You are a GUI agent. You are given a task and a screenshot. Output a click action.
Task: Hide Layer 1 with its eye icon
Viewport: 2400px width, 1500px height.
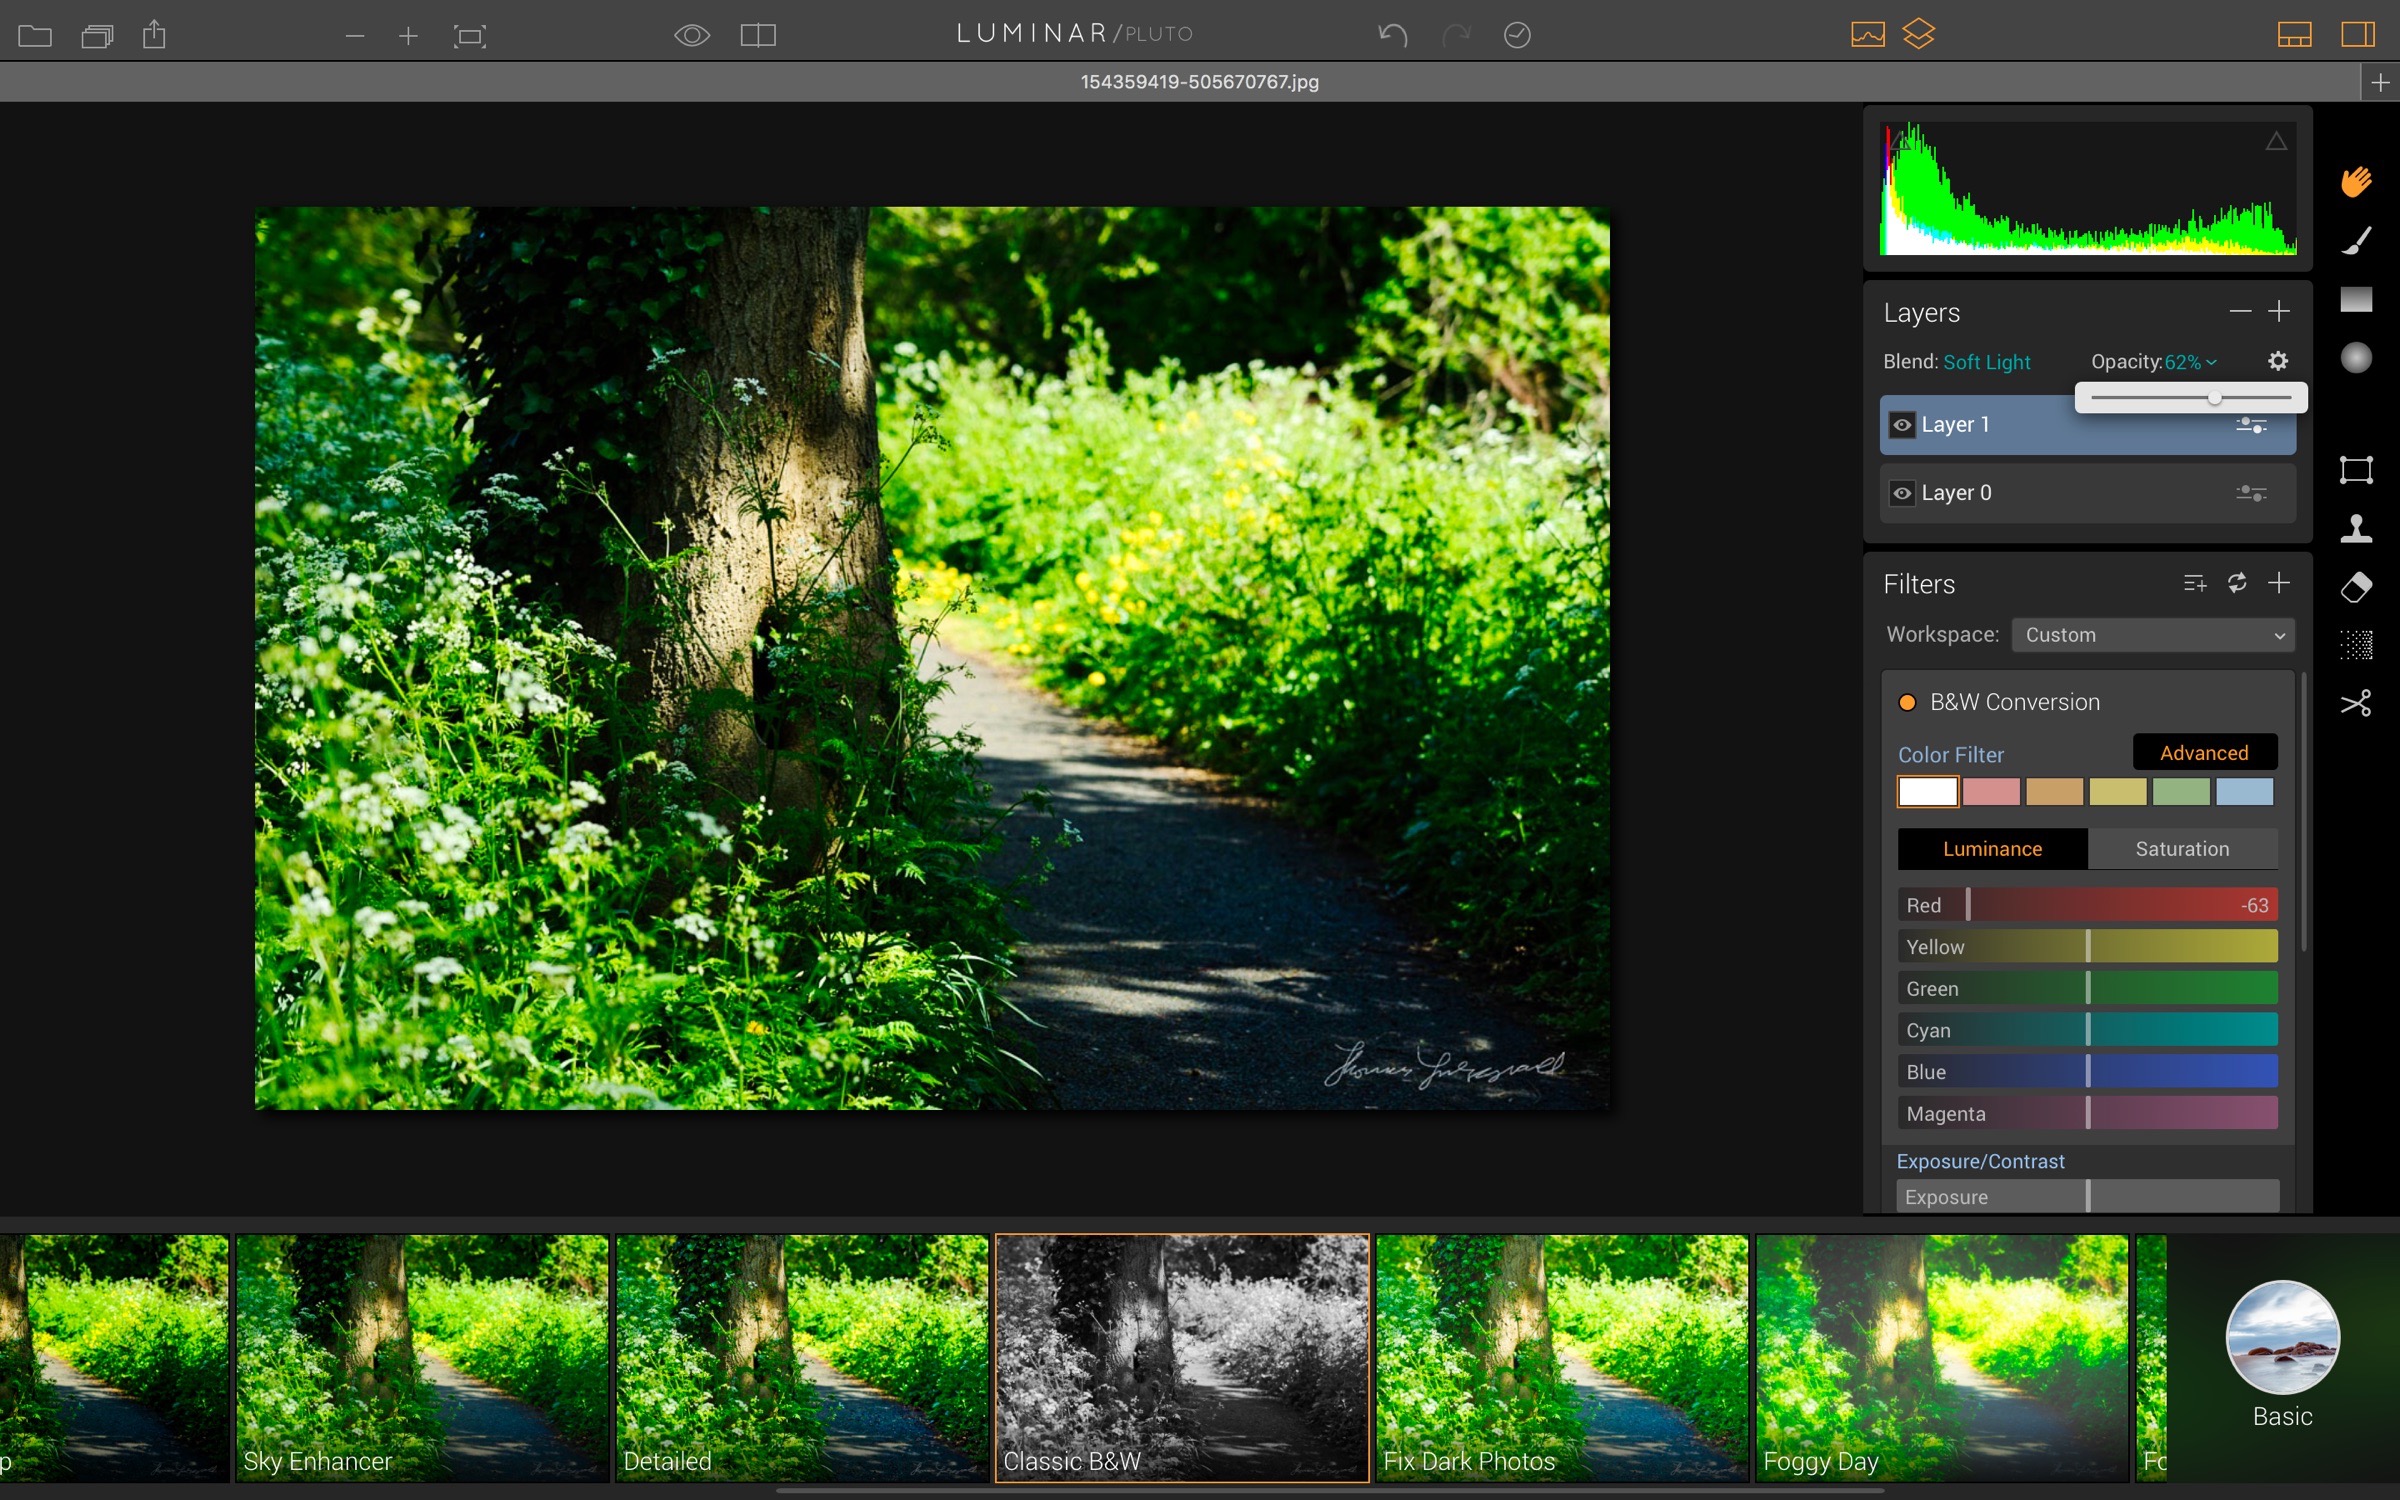[1902, 425]
